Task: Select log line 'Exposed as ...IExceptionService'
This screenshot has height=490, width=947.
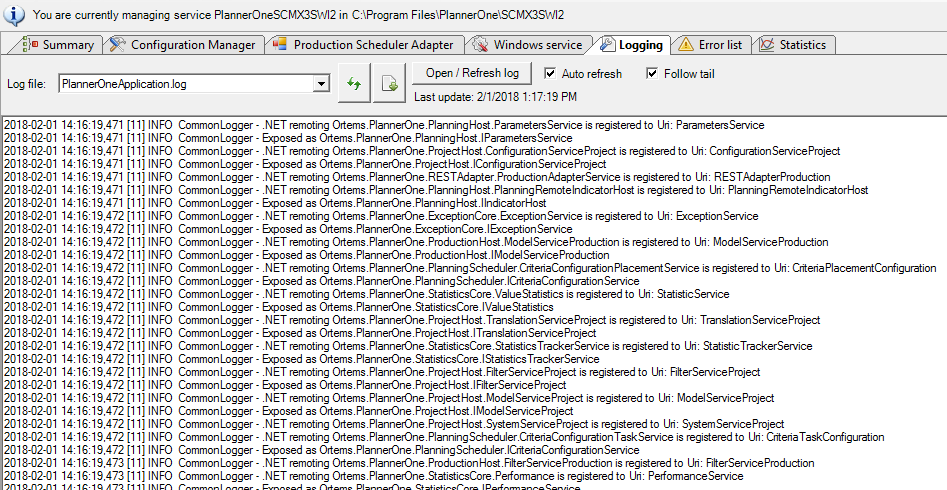Action: pos(288,229)
